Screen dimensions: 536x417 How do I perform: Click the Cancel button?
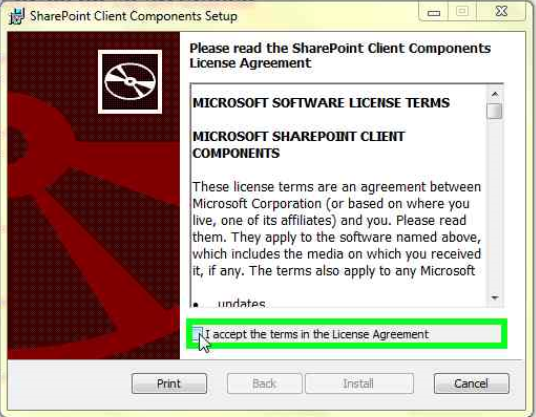[x=471, y=384]
